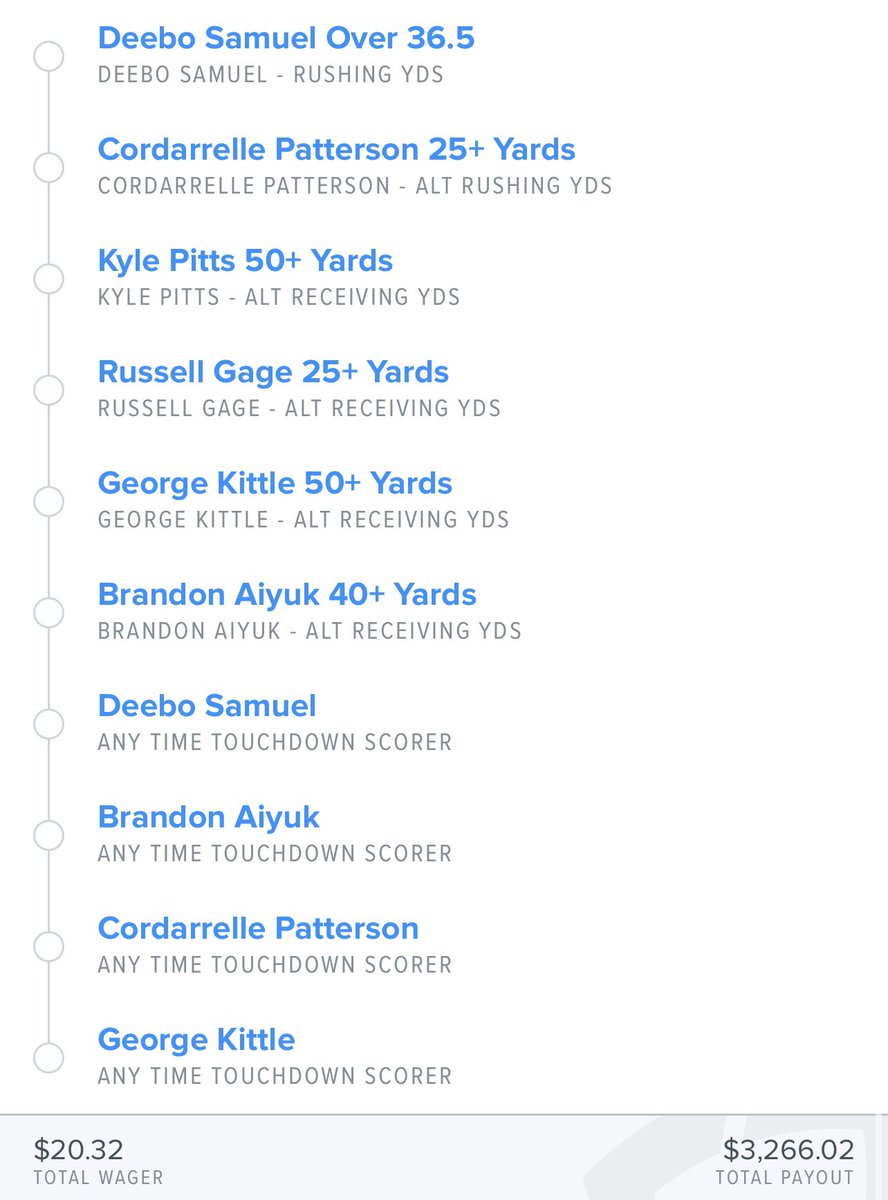This screenshot has width=888, height=1200.
Task: Click status circle beside Deebo Samuel touchdown leg
Action: coord(48,723)
